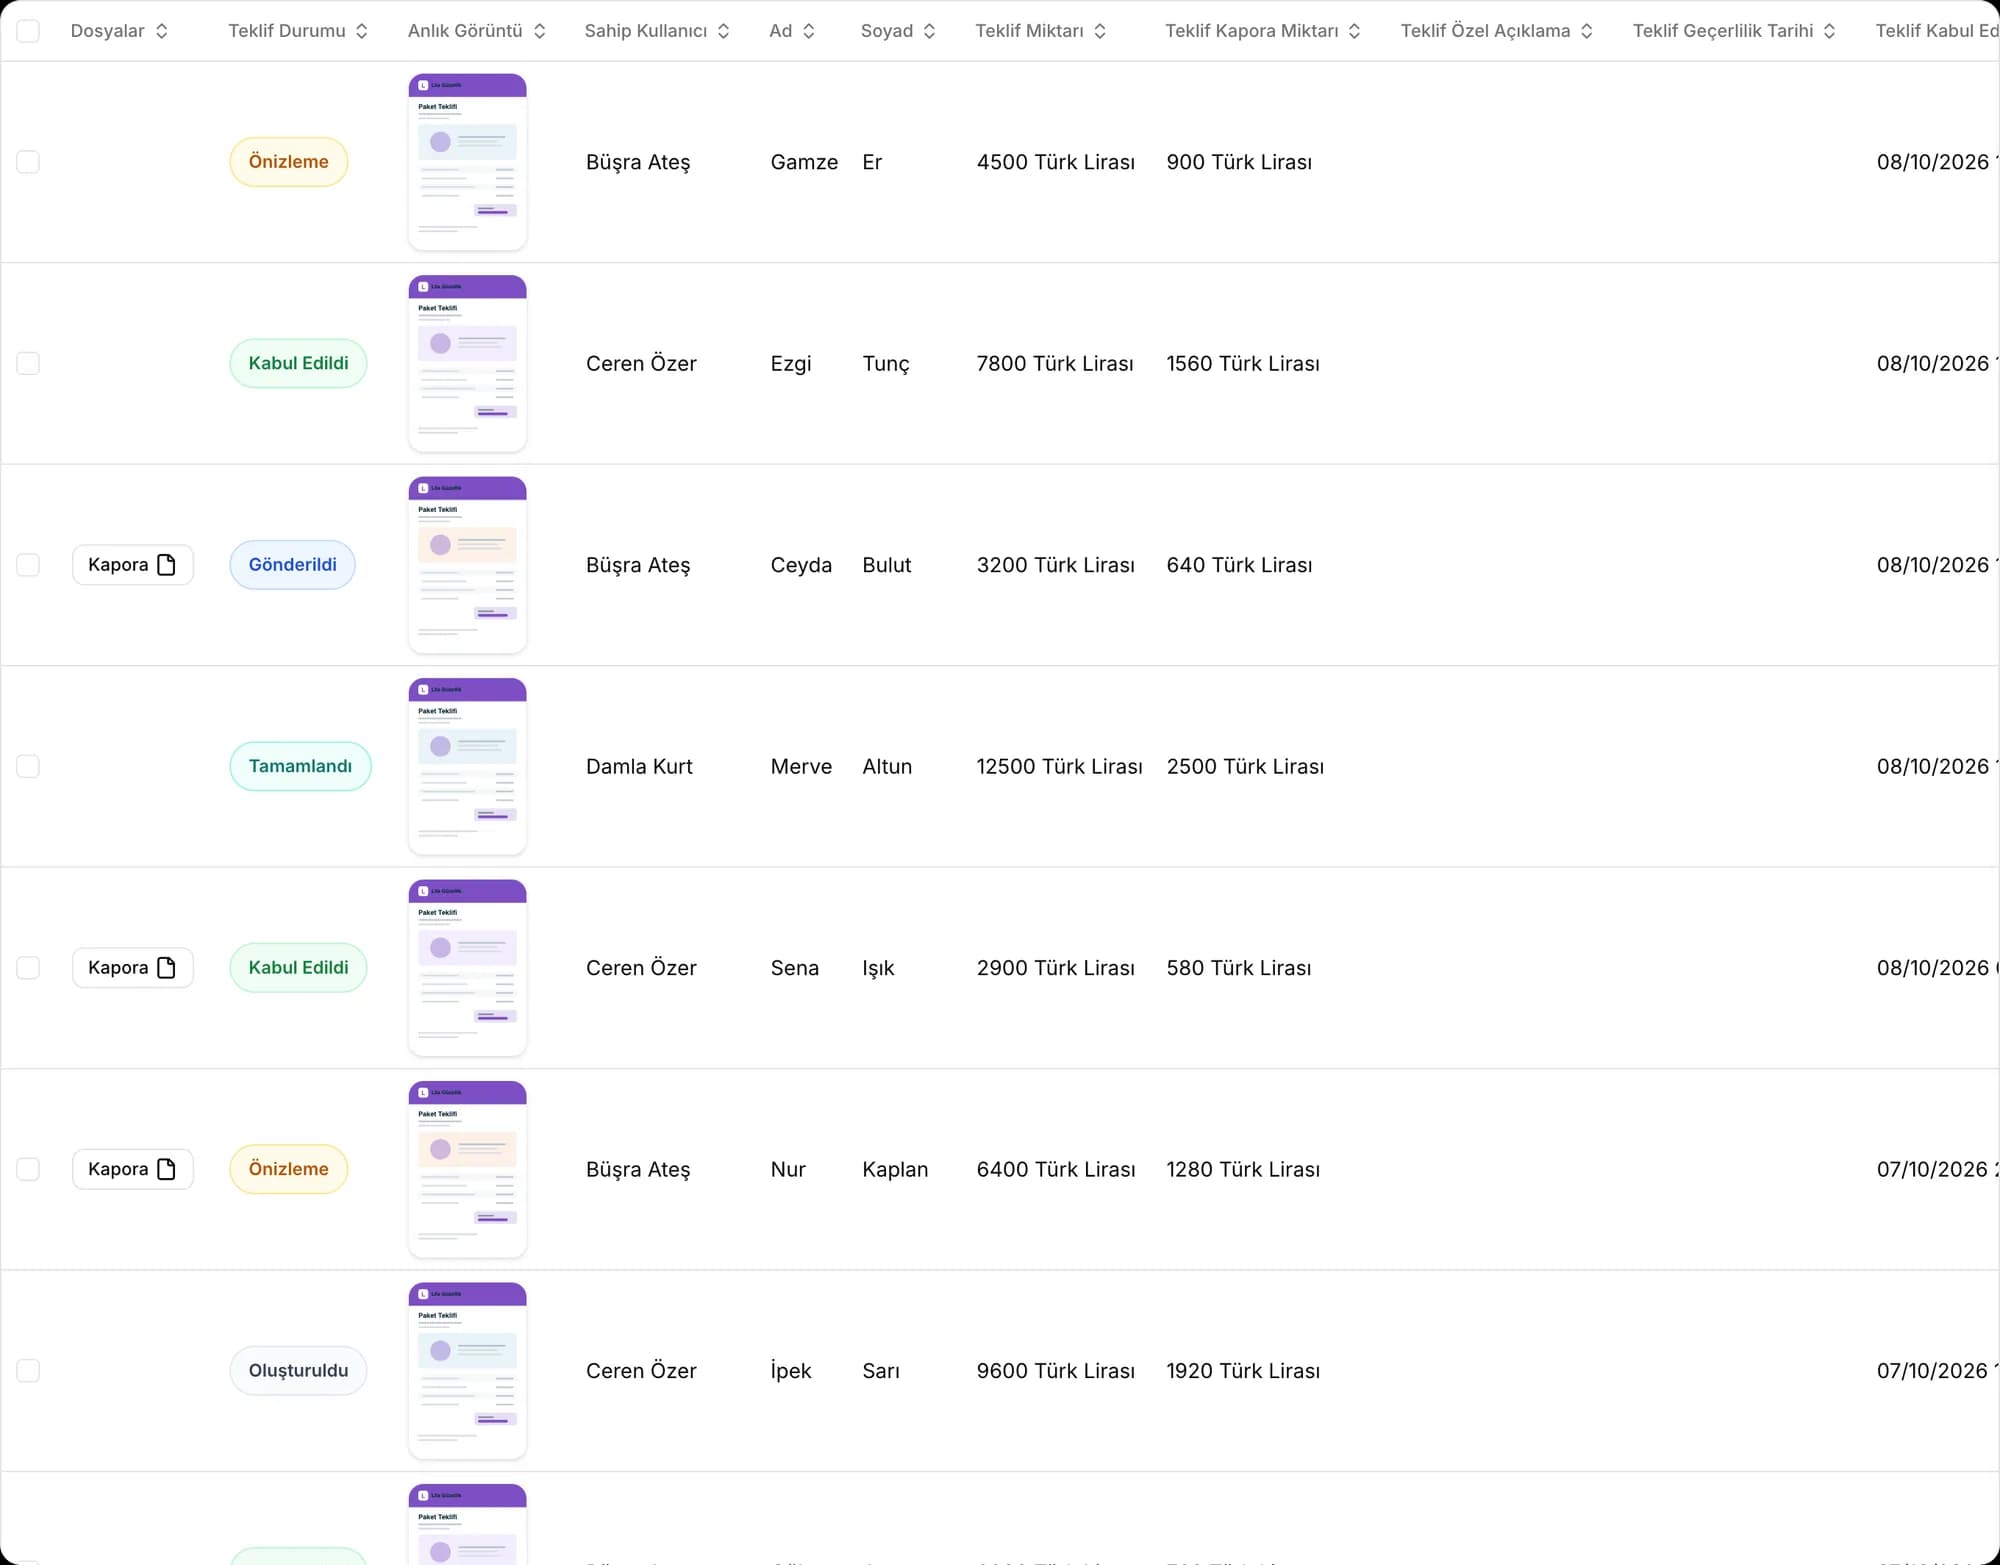Click file icon in Nur Kaplan's Kapora

(x=167, y=1169)
